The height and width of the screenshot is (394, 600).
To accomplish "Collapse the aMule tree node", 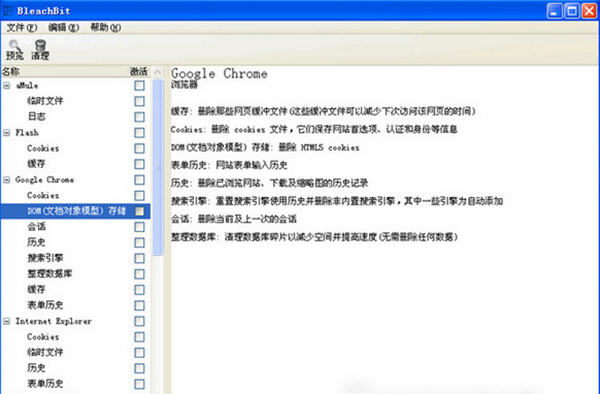I will click(x=7, y=85).
